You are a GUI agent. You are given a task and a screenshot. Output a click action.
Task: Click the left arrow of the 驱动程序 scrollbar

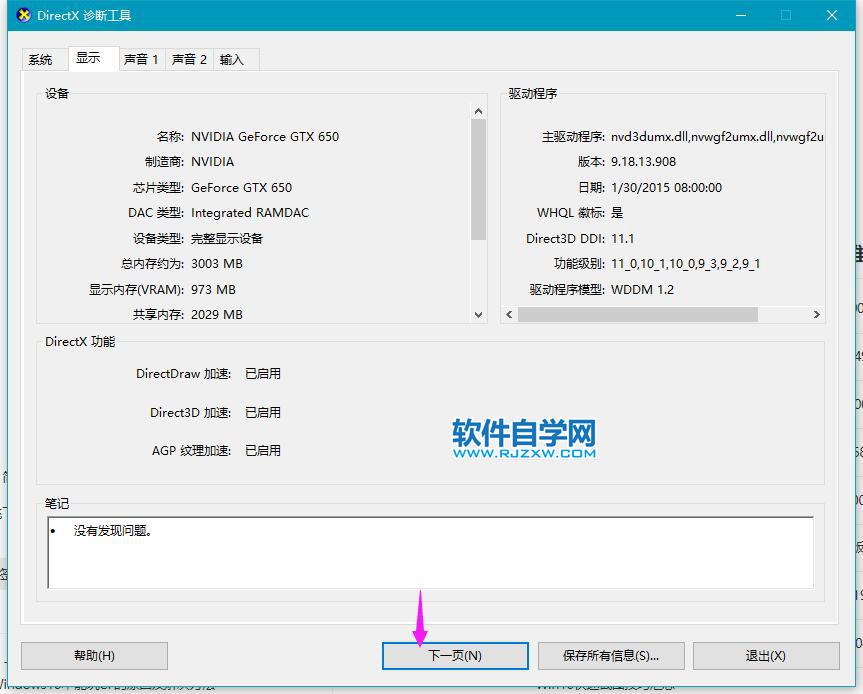coord(509,314)
